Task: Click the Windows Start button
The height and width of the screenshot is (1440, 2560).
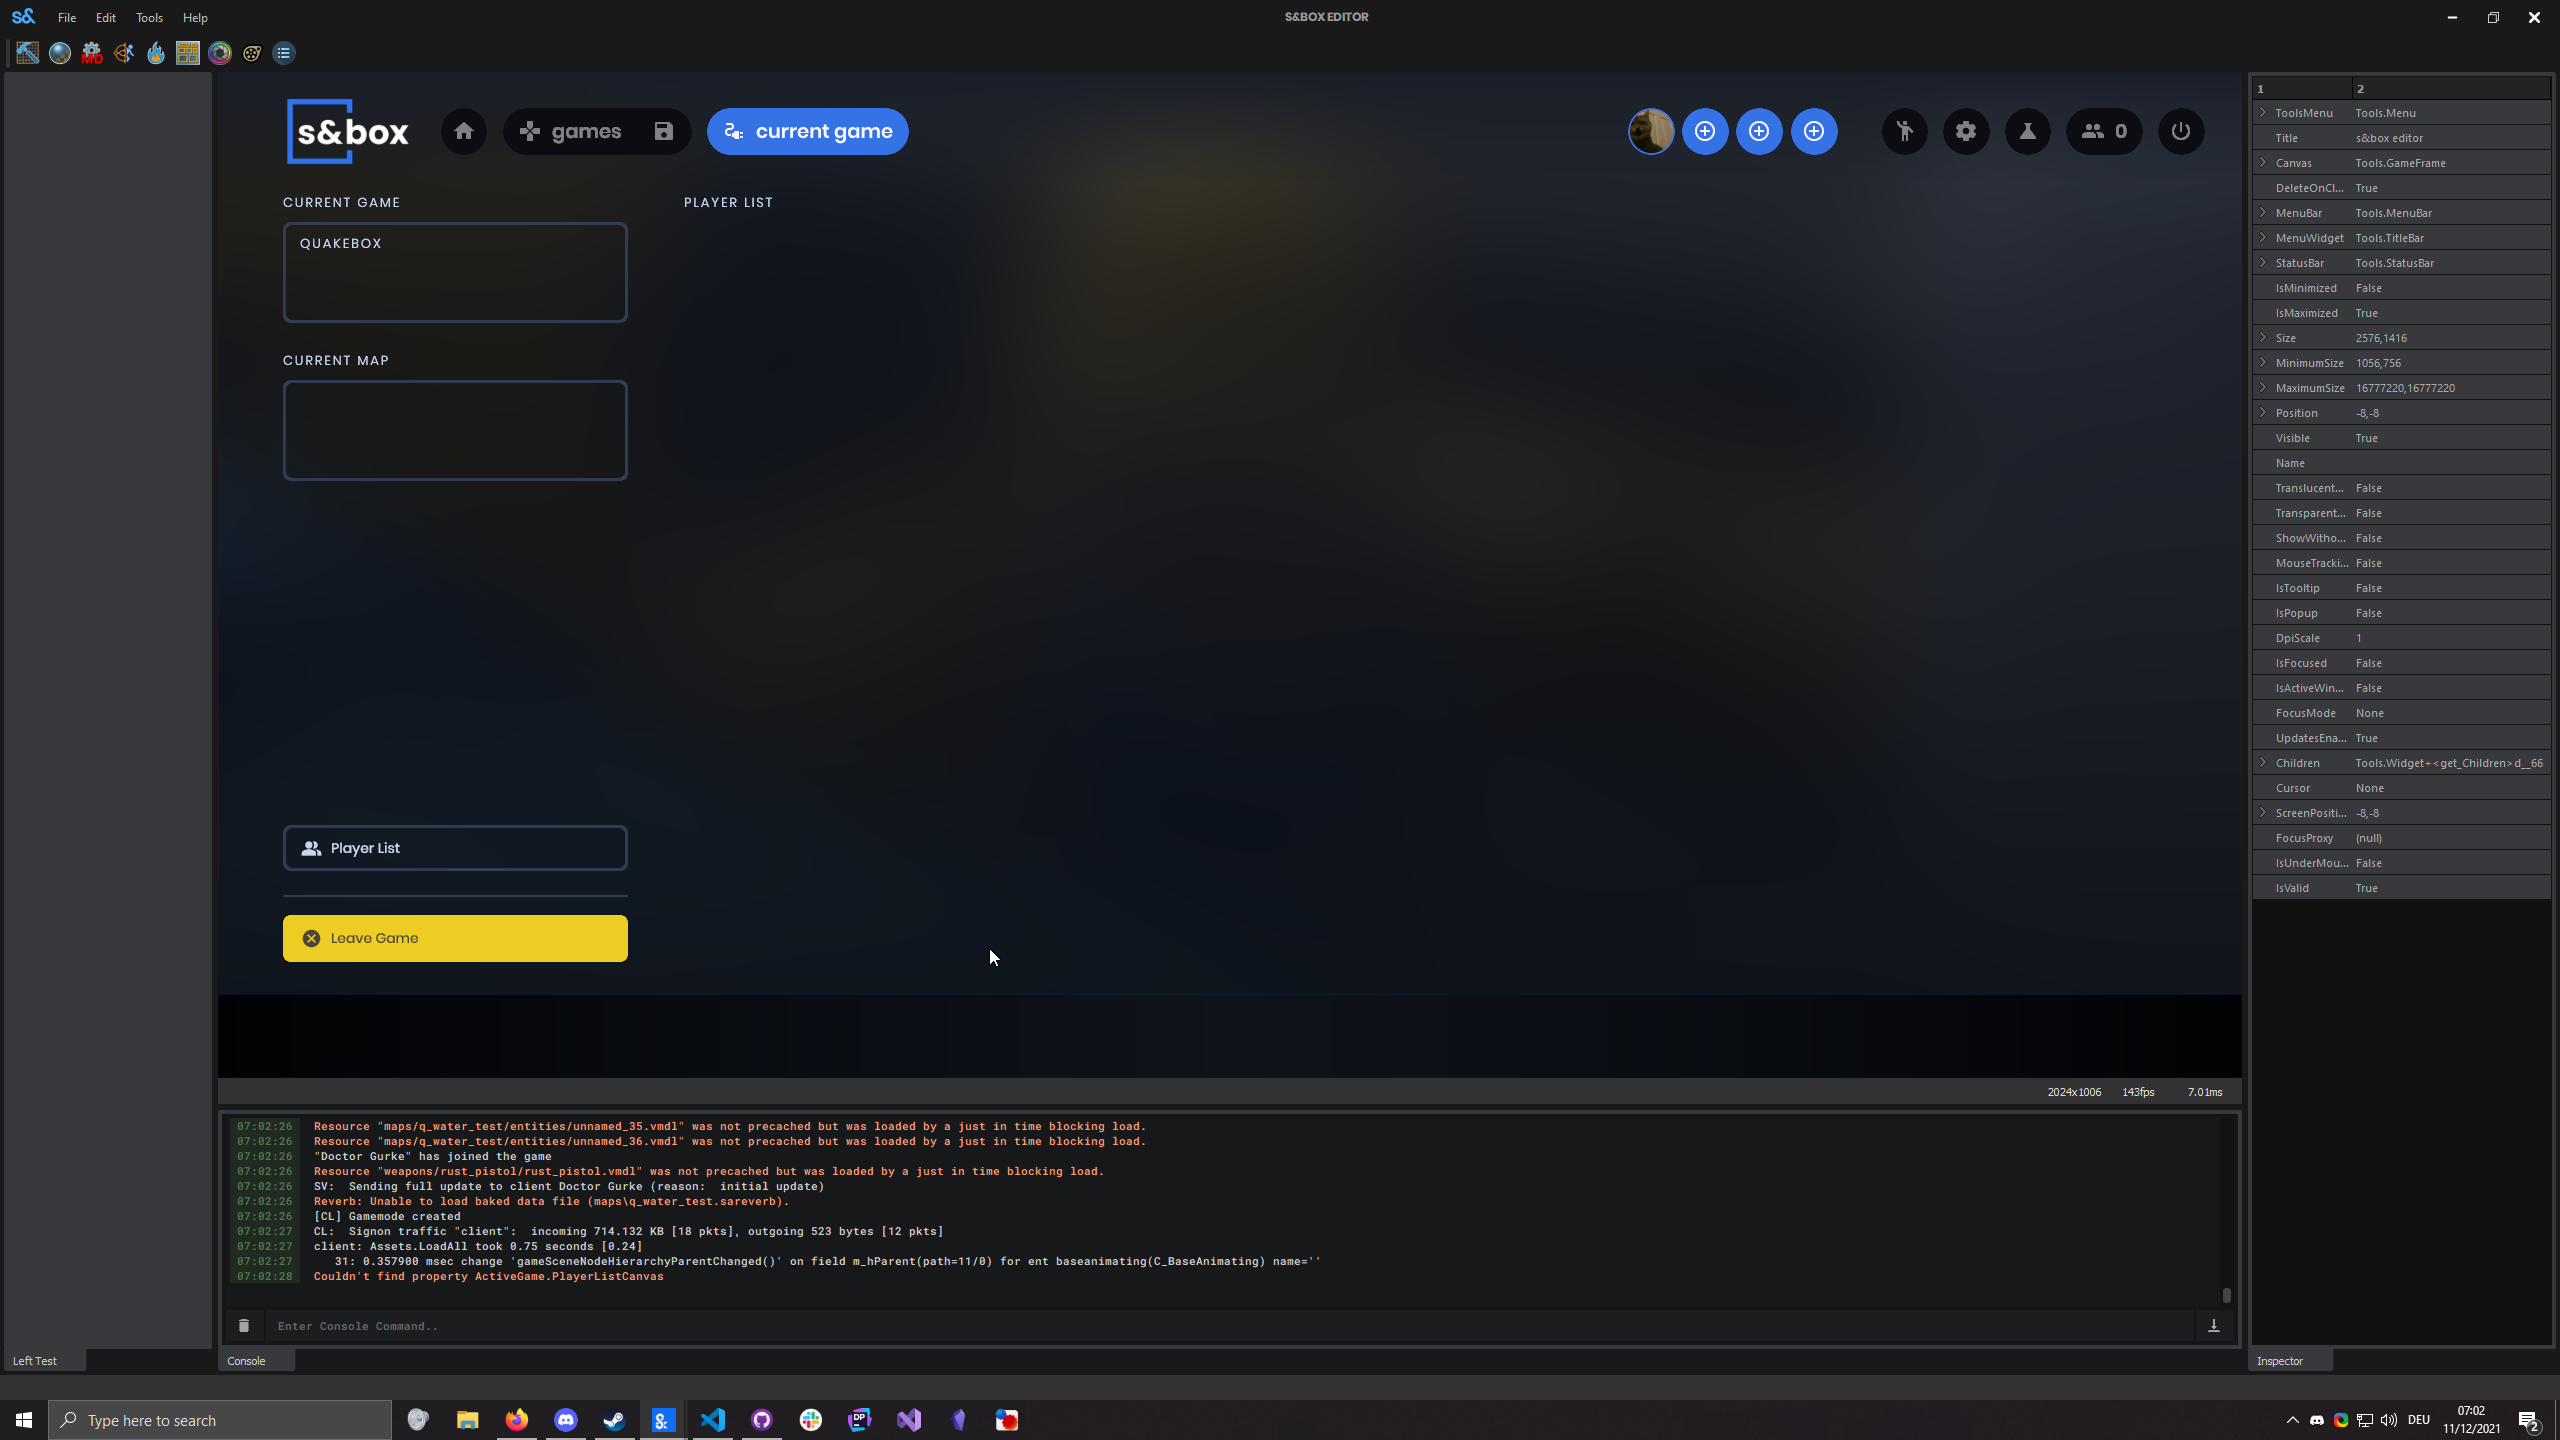Action: click(24, 1420)
